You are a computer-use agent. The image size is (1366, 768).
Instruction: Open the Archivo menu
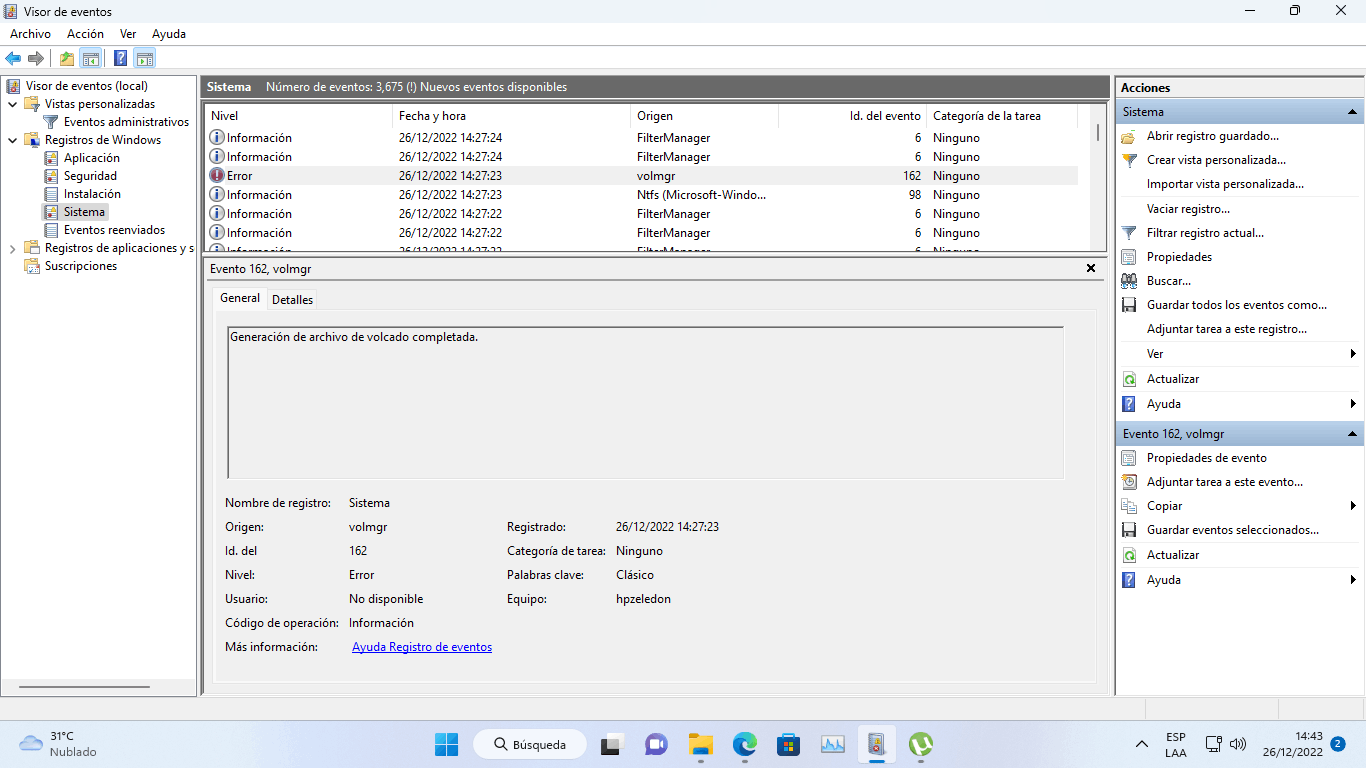coord(30,34)
